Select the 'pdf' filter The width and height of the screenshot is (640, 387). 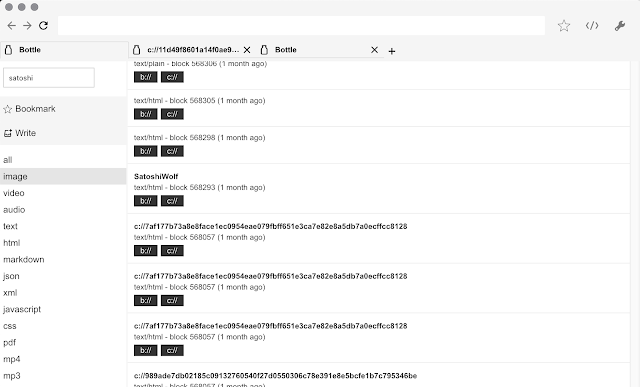pos(63,343)
